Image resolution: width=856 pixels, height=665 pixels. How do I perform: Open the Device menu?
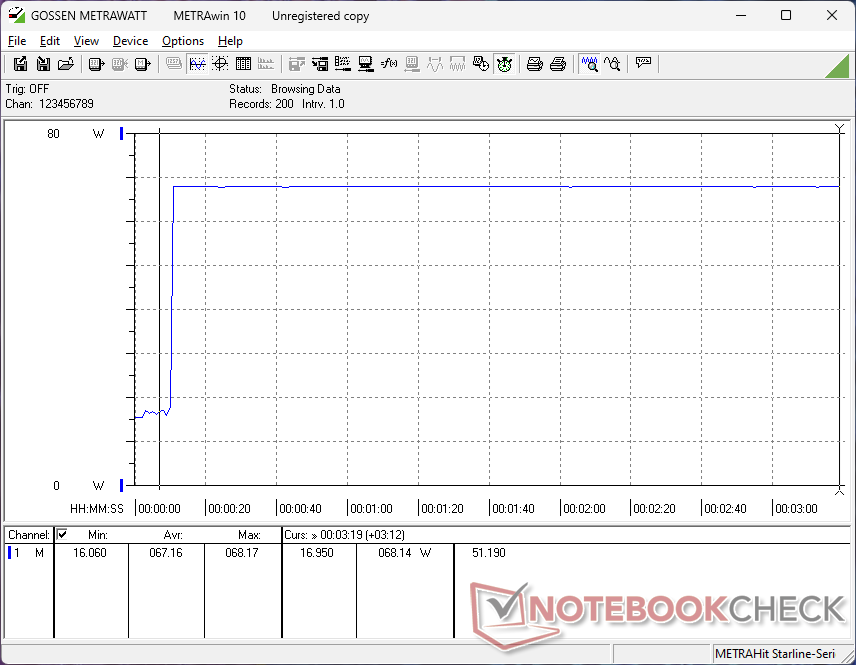click(130, 41)
